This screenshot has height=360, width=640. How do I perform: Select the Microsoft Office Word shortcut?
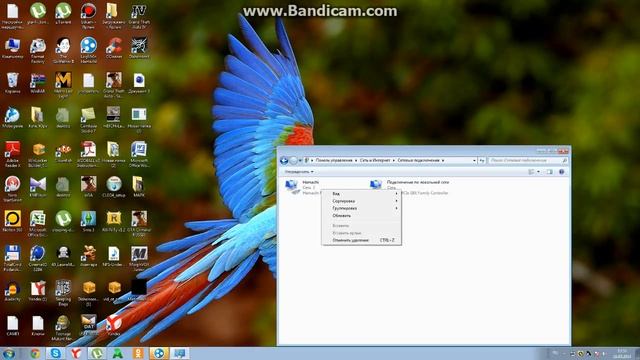coord(139,154)
